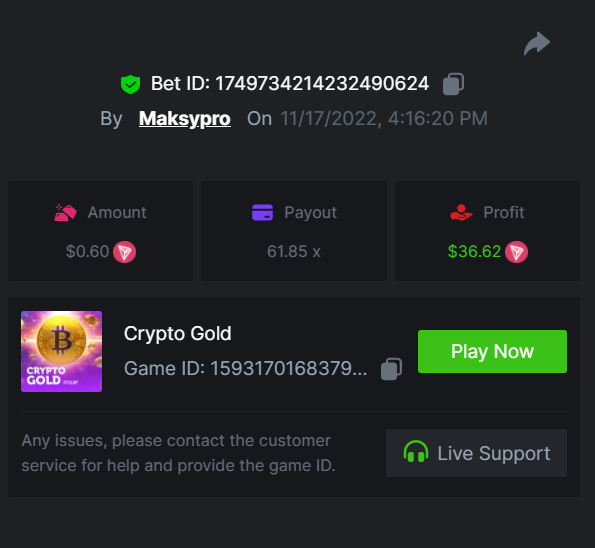Viewport: 595px width, 548px height.
Task: Open Live Support chat
Action: tap(477, 453)
